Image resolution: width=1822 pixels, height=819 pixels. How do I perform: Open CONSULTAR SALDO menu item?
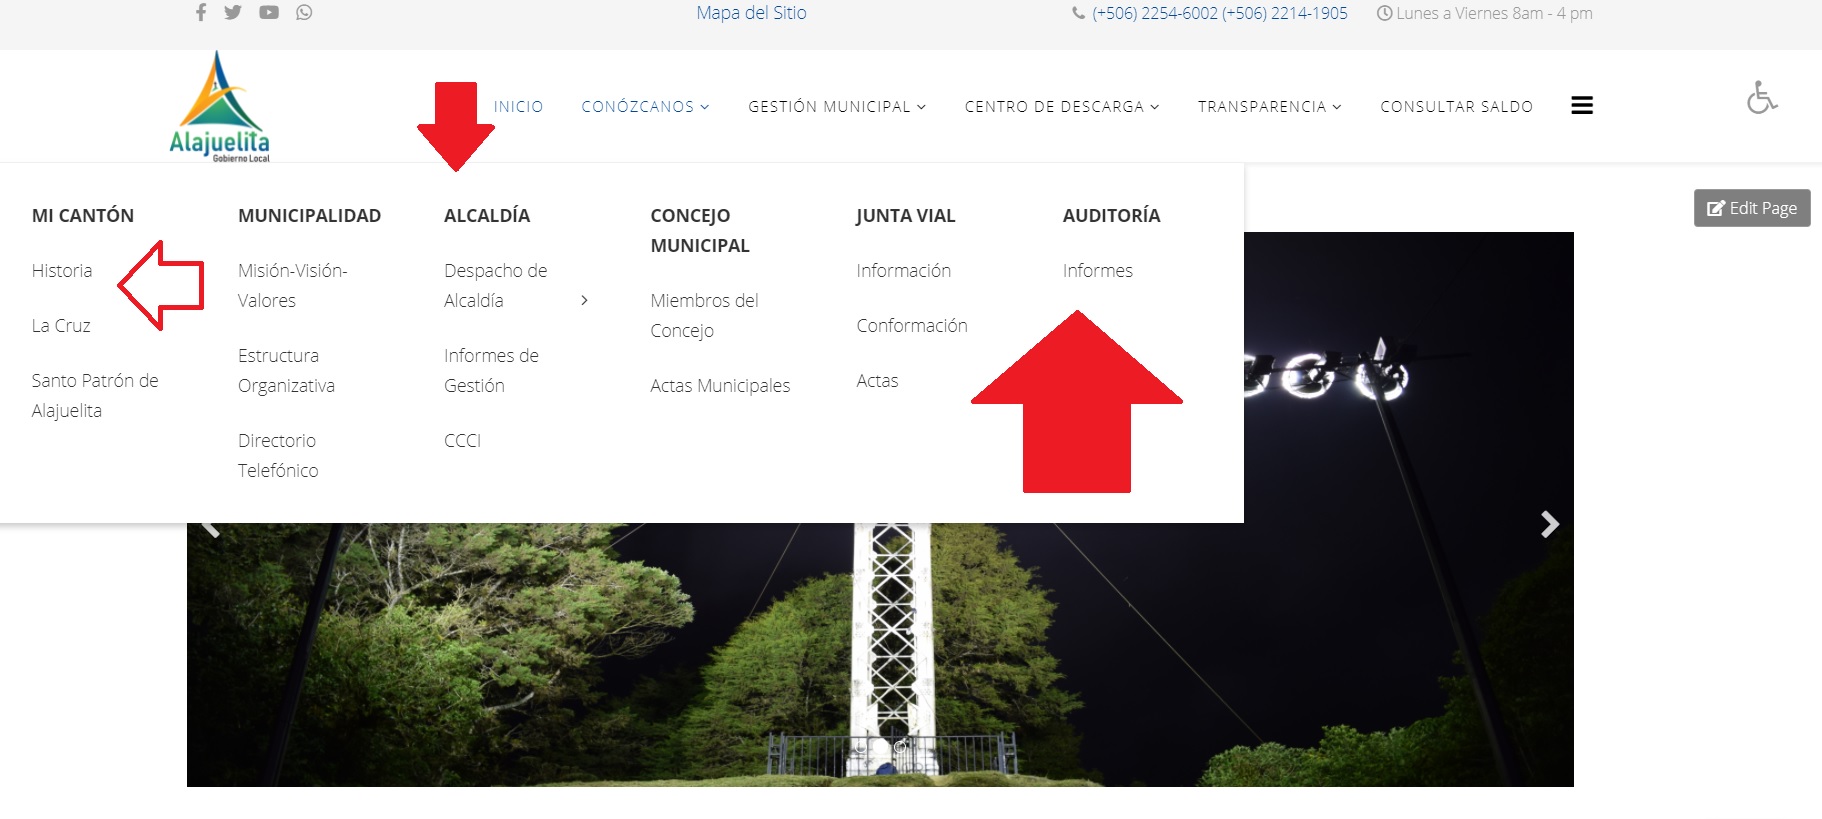tap(1456, 106)
